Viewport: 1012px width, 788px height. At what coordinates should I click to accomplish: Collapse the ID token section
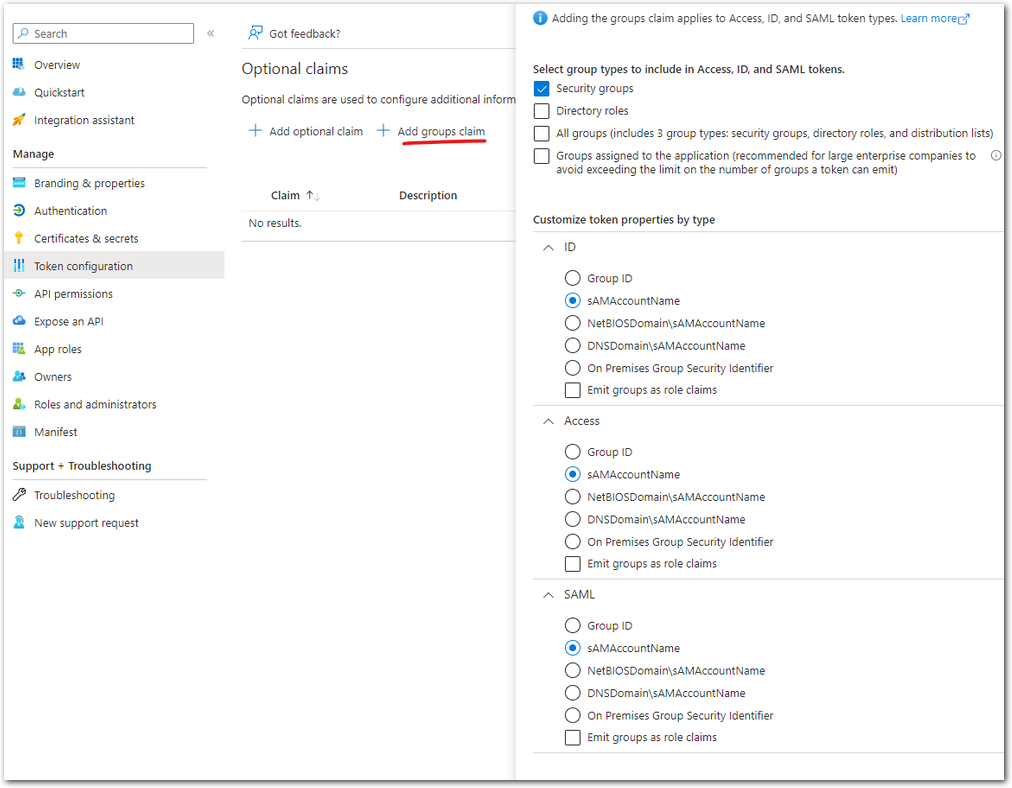pyautogui.click(x=548, y=247)
